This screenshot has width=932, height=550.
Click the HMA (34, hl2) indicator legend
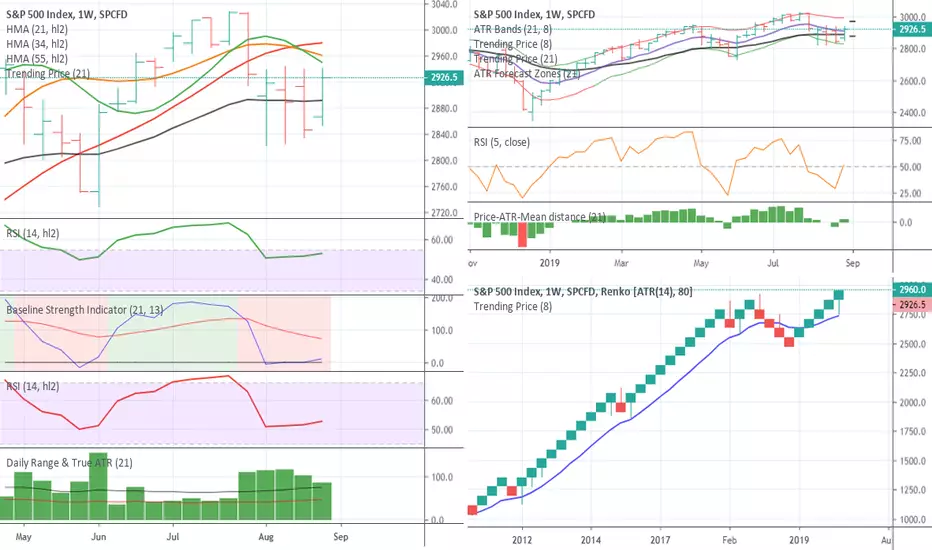tap(37, 44)
